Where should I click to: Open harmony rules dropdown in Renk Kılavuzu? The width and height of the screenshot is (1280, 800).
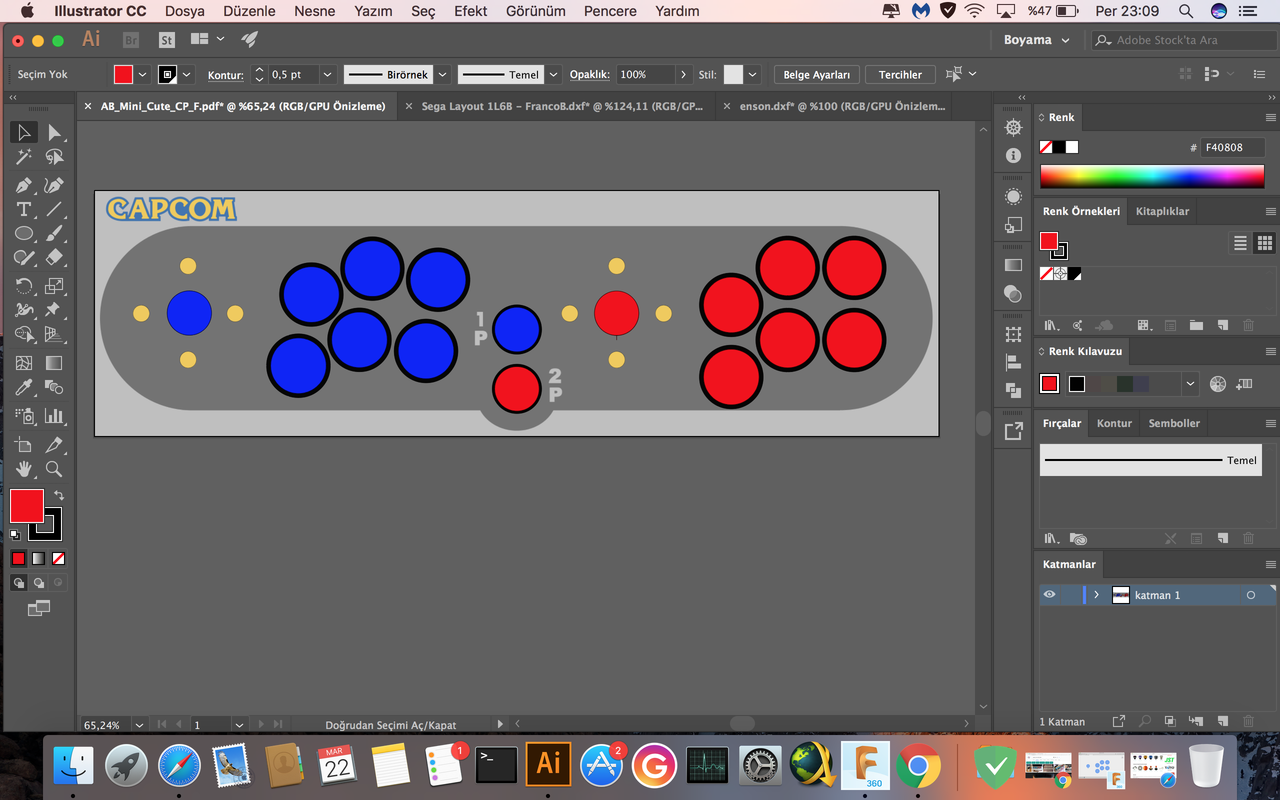click(1190, 383)
